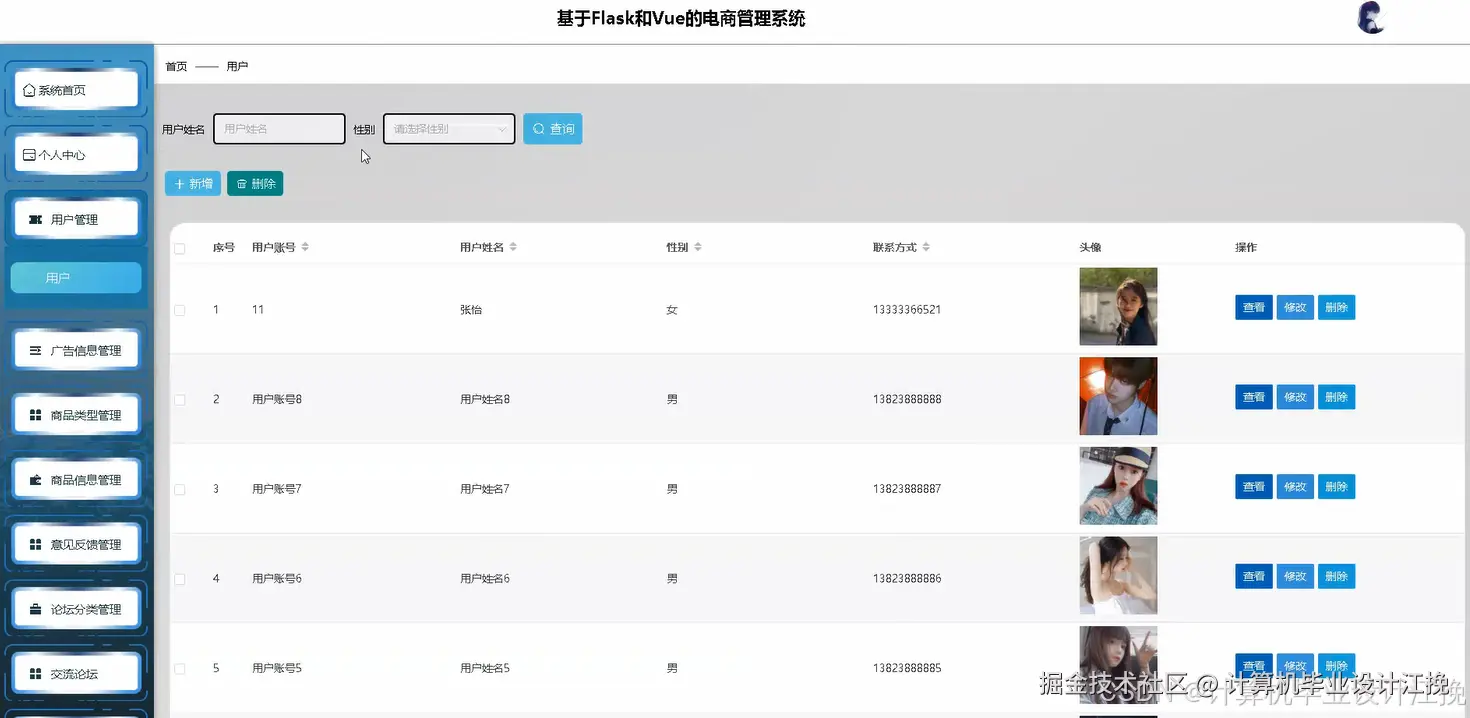Click 查看 for 用户账号7
Viewport: 1470px width, 718px height.
coord(1254,487)
